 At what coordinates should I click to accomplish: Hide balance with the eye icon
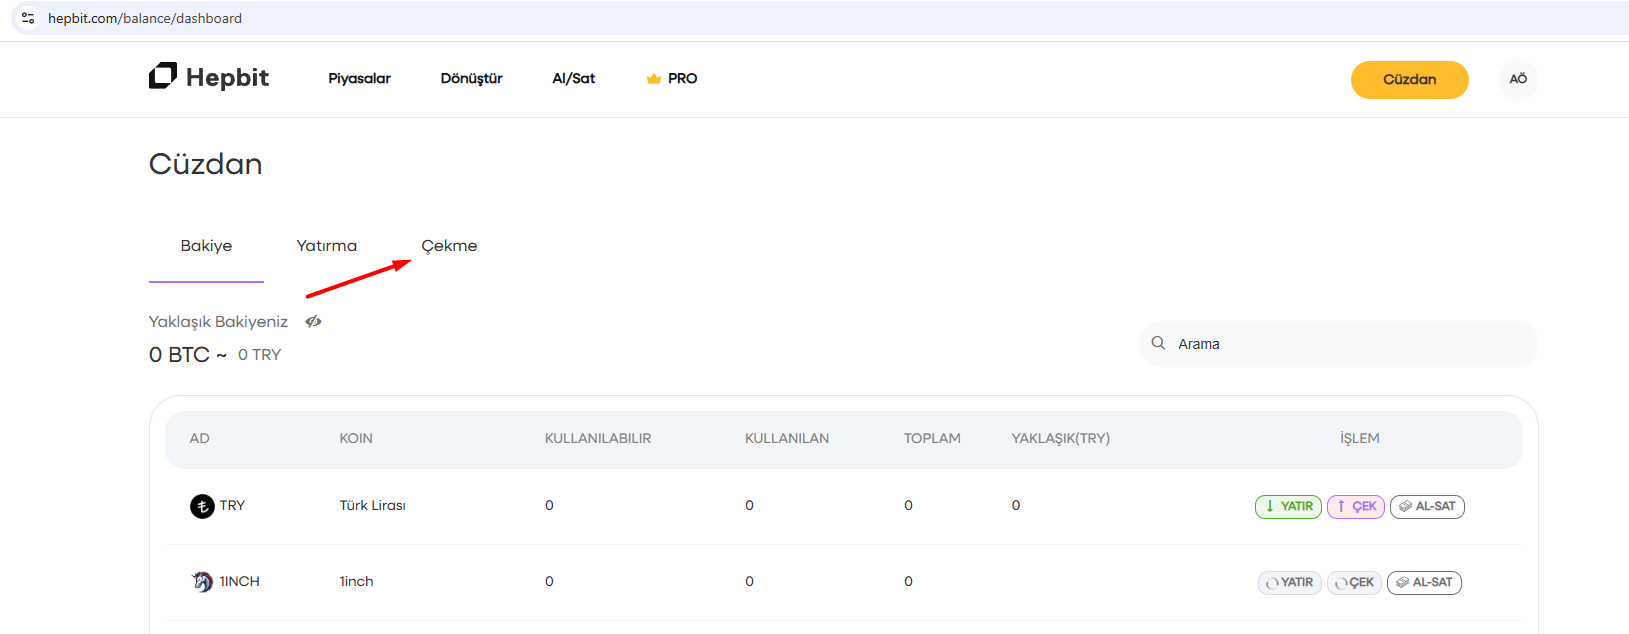(313, 322)
